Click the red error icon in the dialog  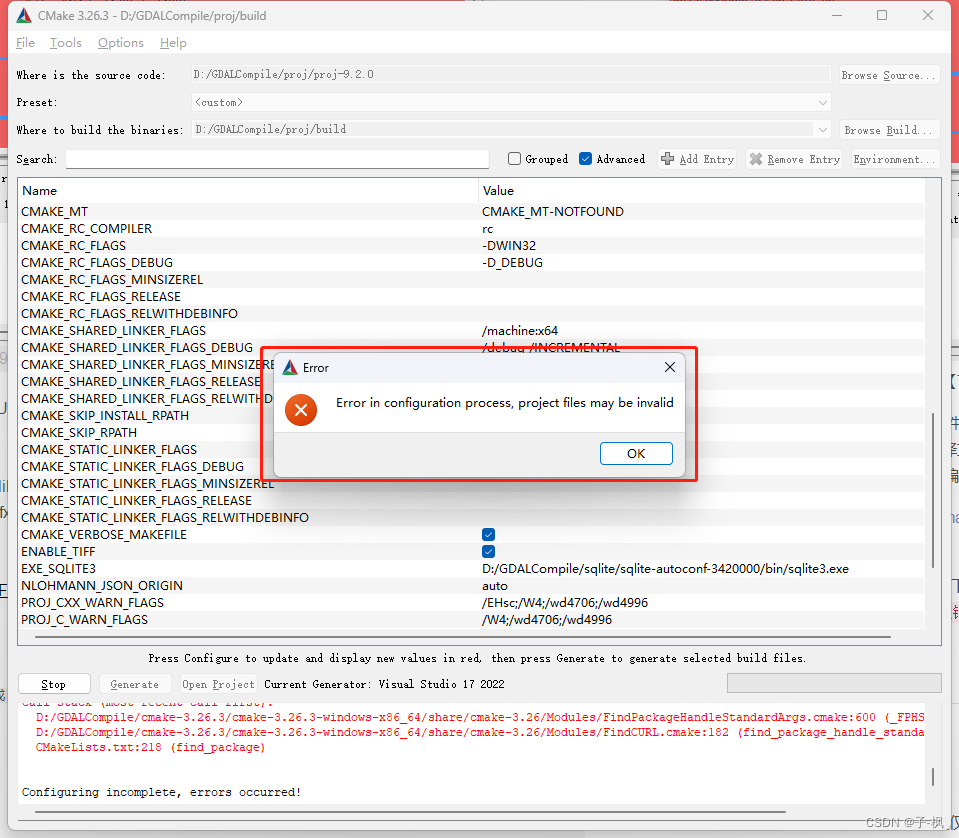pyautogui.click(x=300, y=410)
